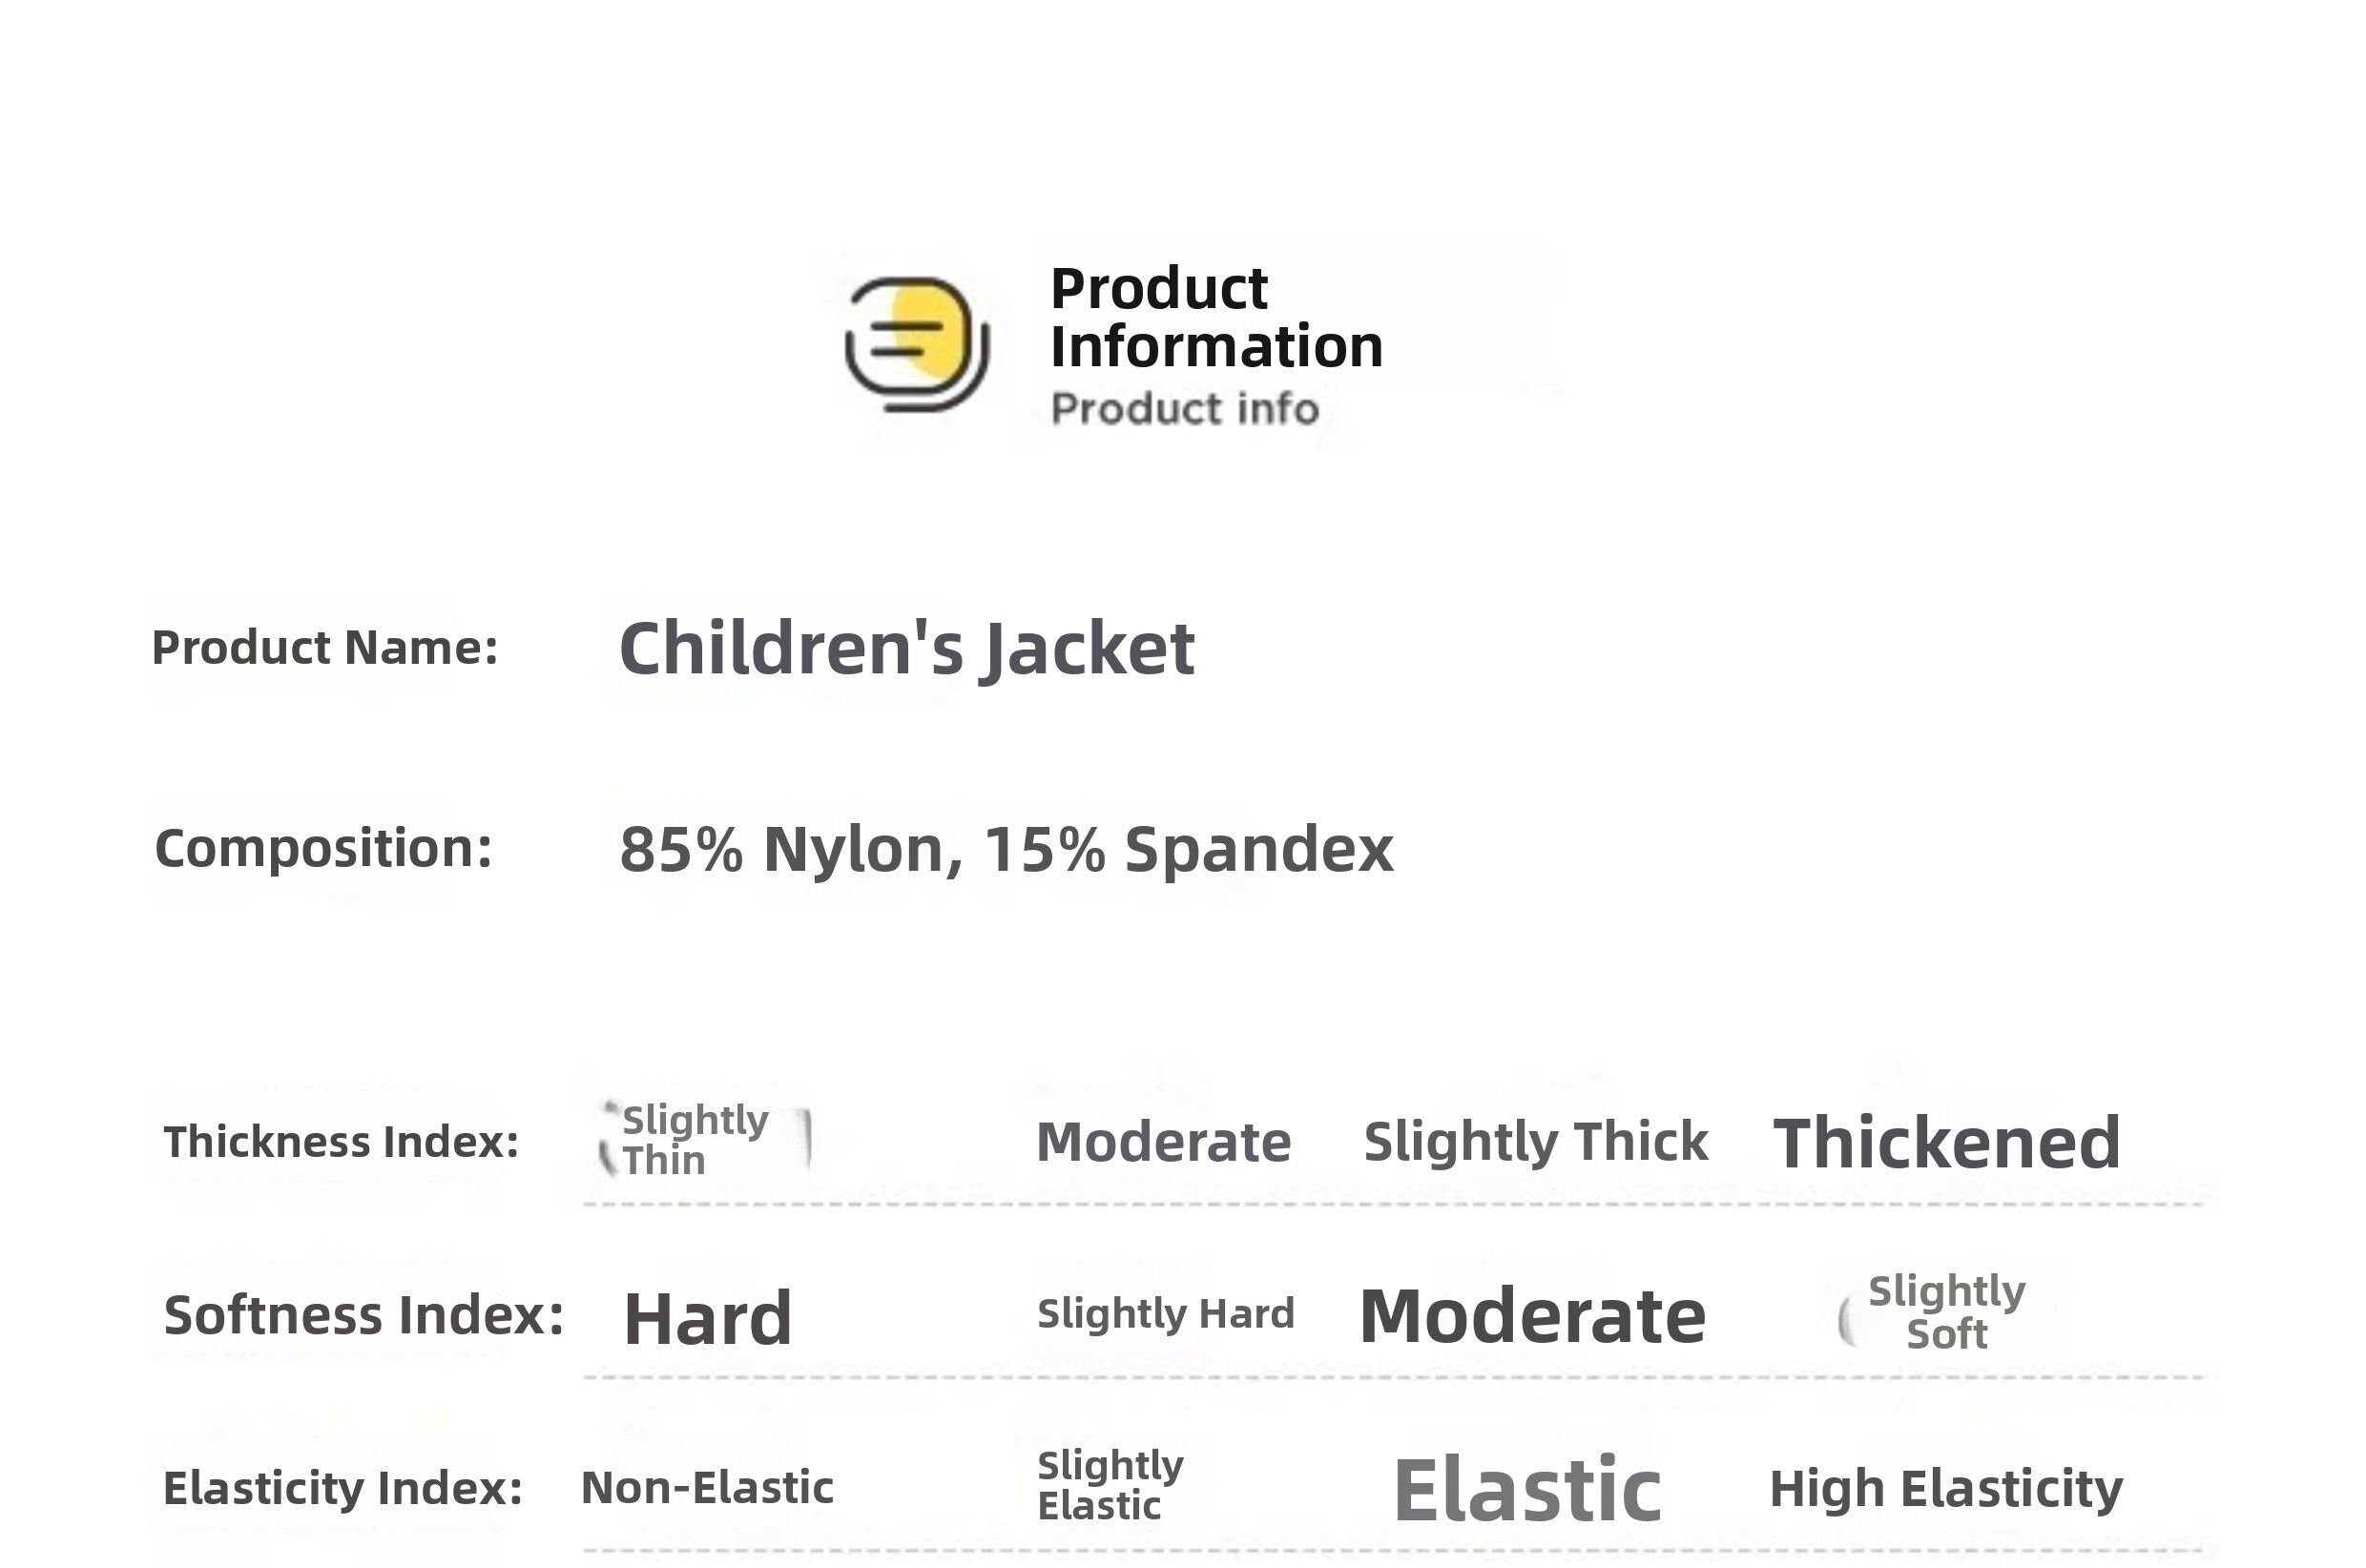Click the "85% Nylon, 15% Spandex" composition text
Image resolution: width=2366 pixels, height=1568 pixels.
1005,849
